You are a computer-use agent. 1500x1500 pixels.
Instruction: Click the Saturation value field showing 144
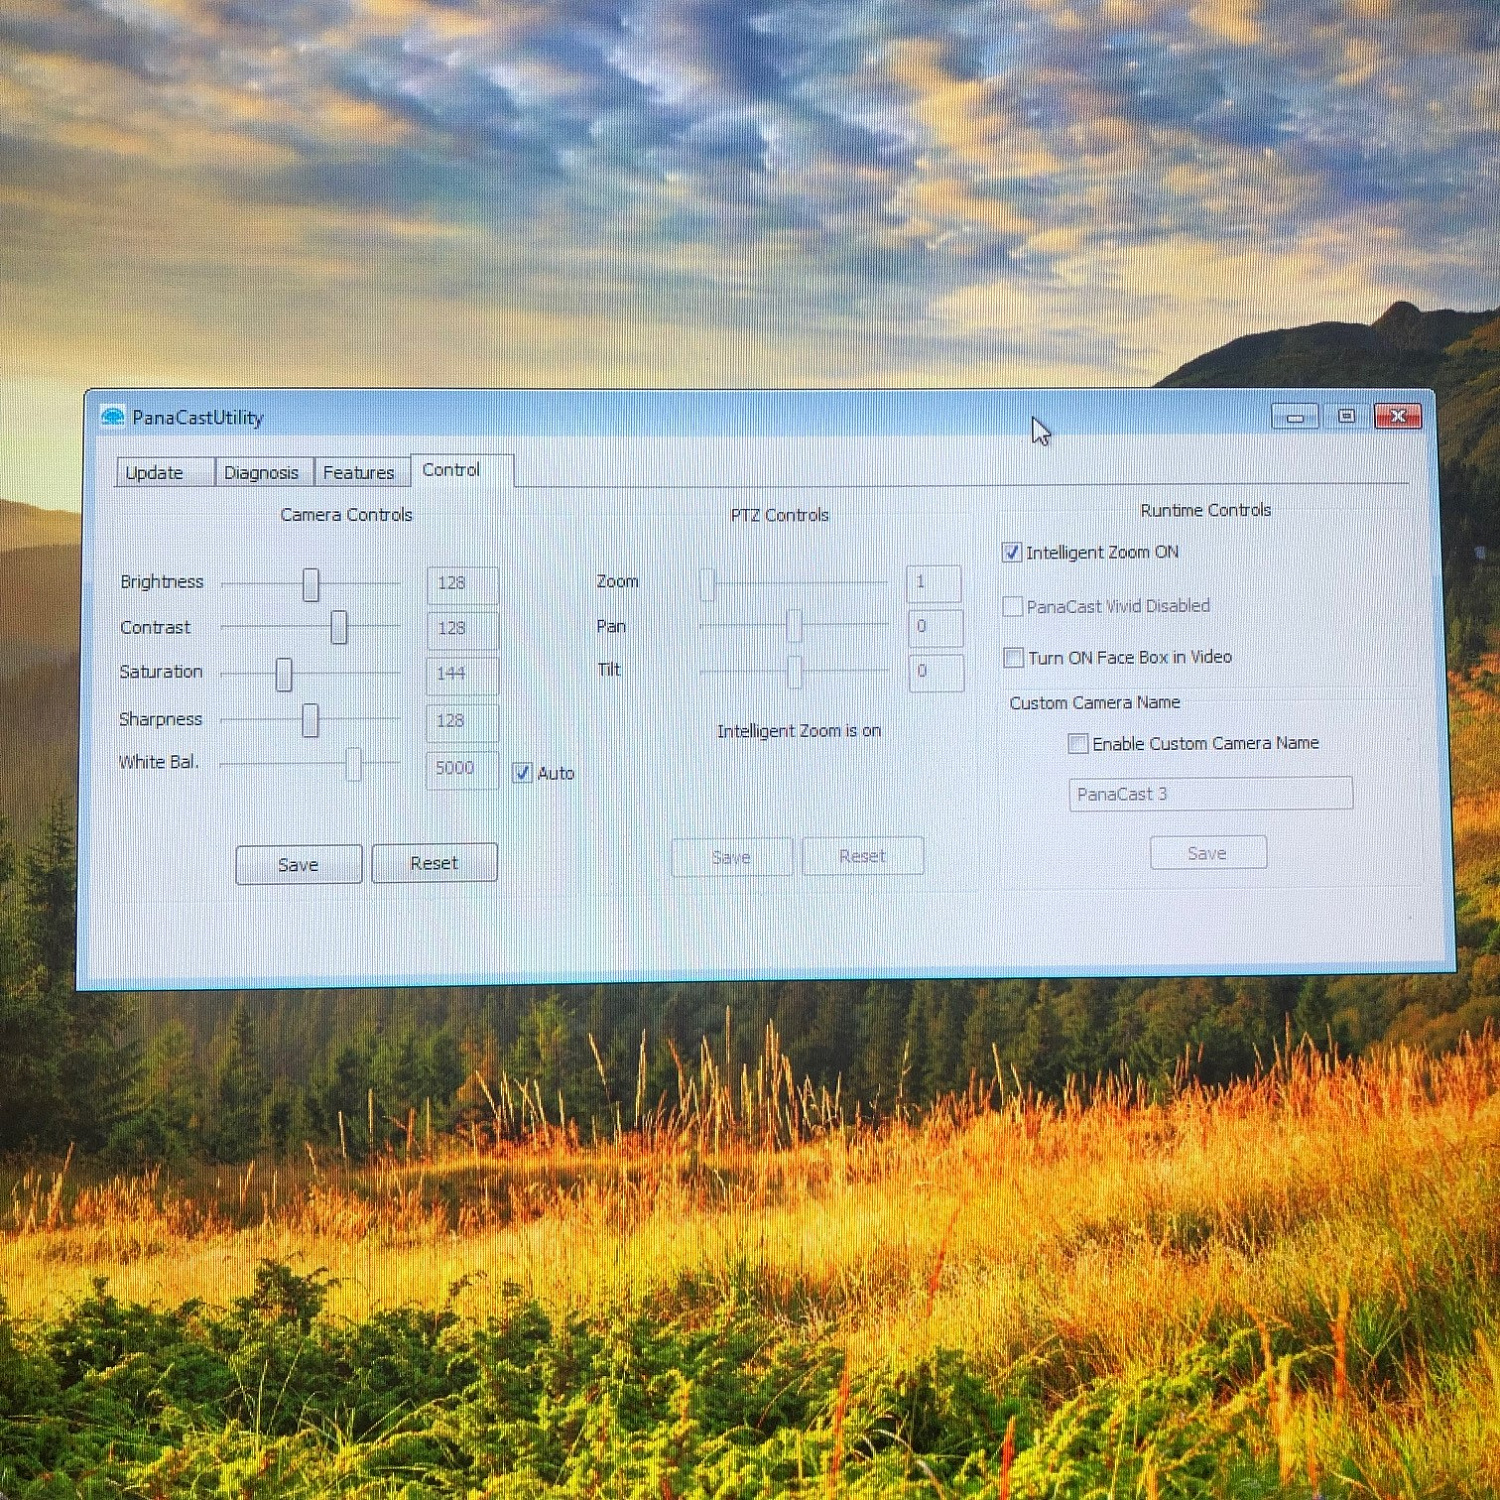pyautogui.click(x=461, y=675)
